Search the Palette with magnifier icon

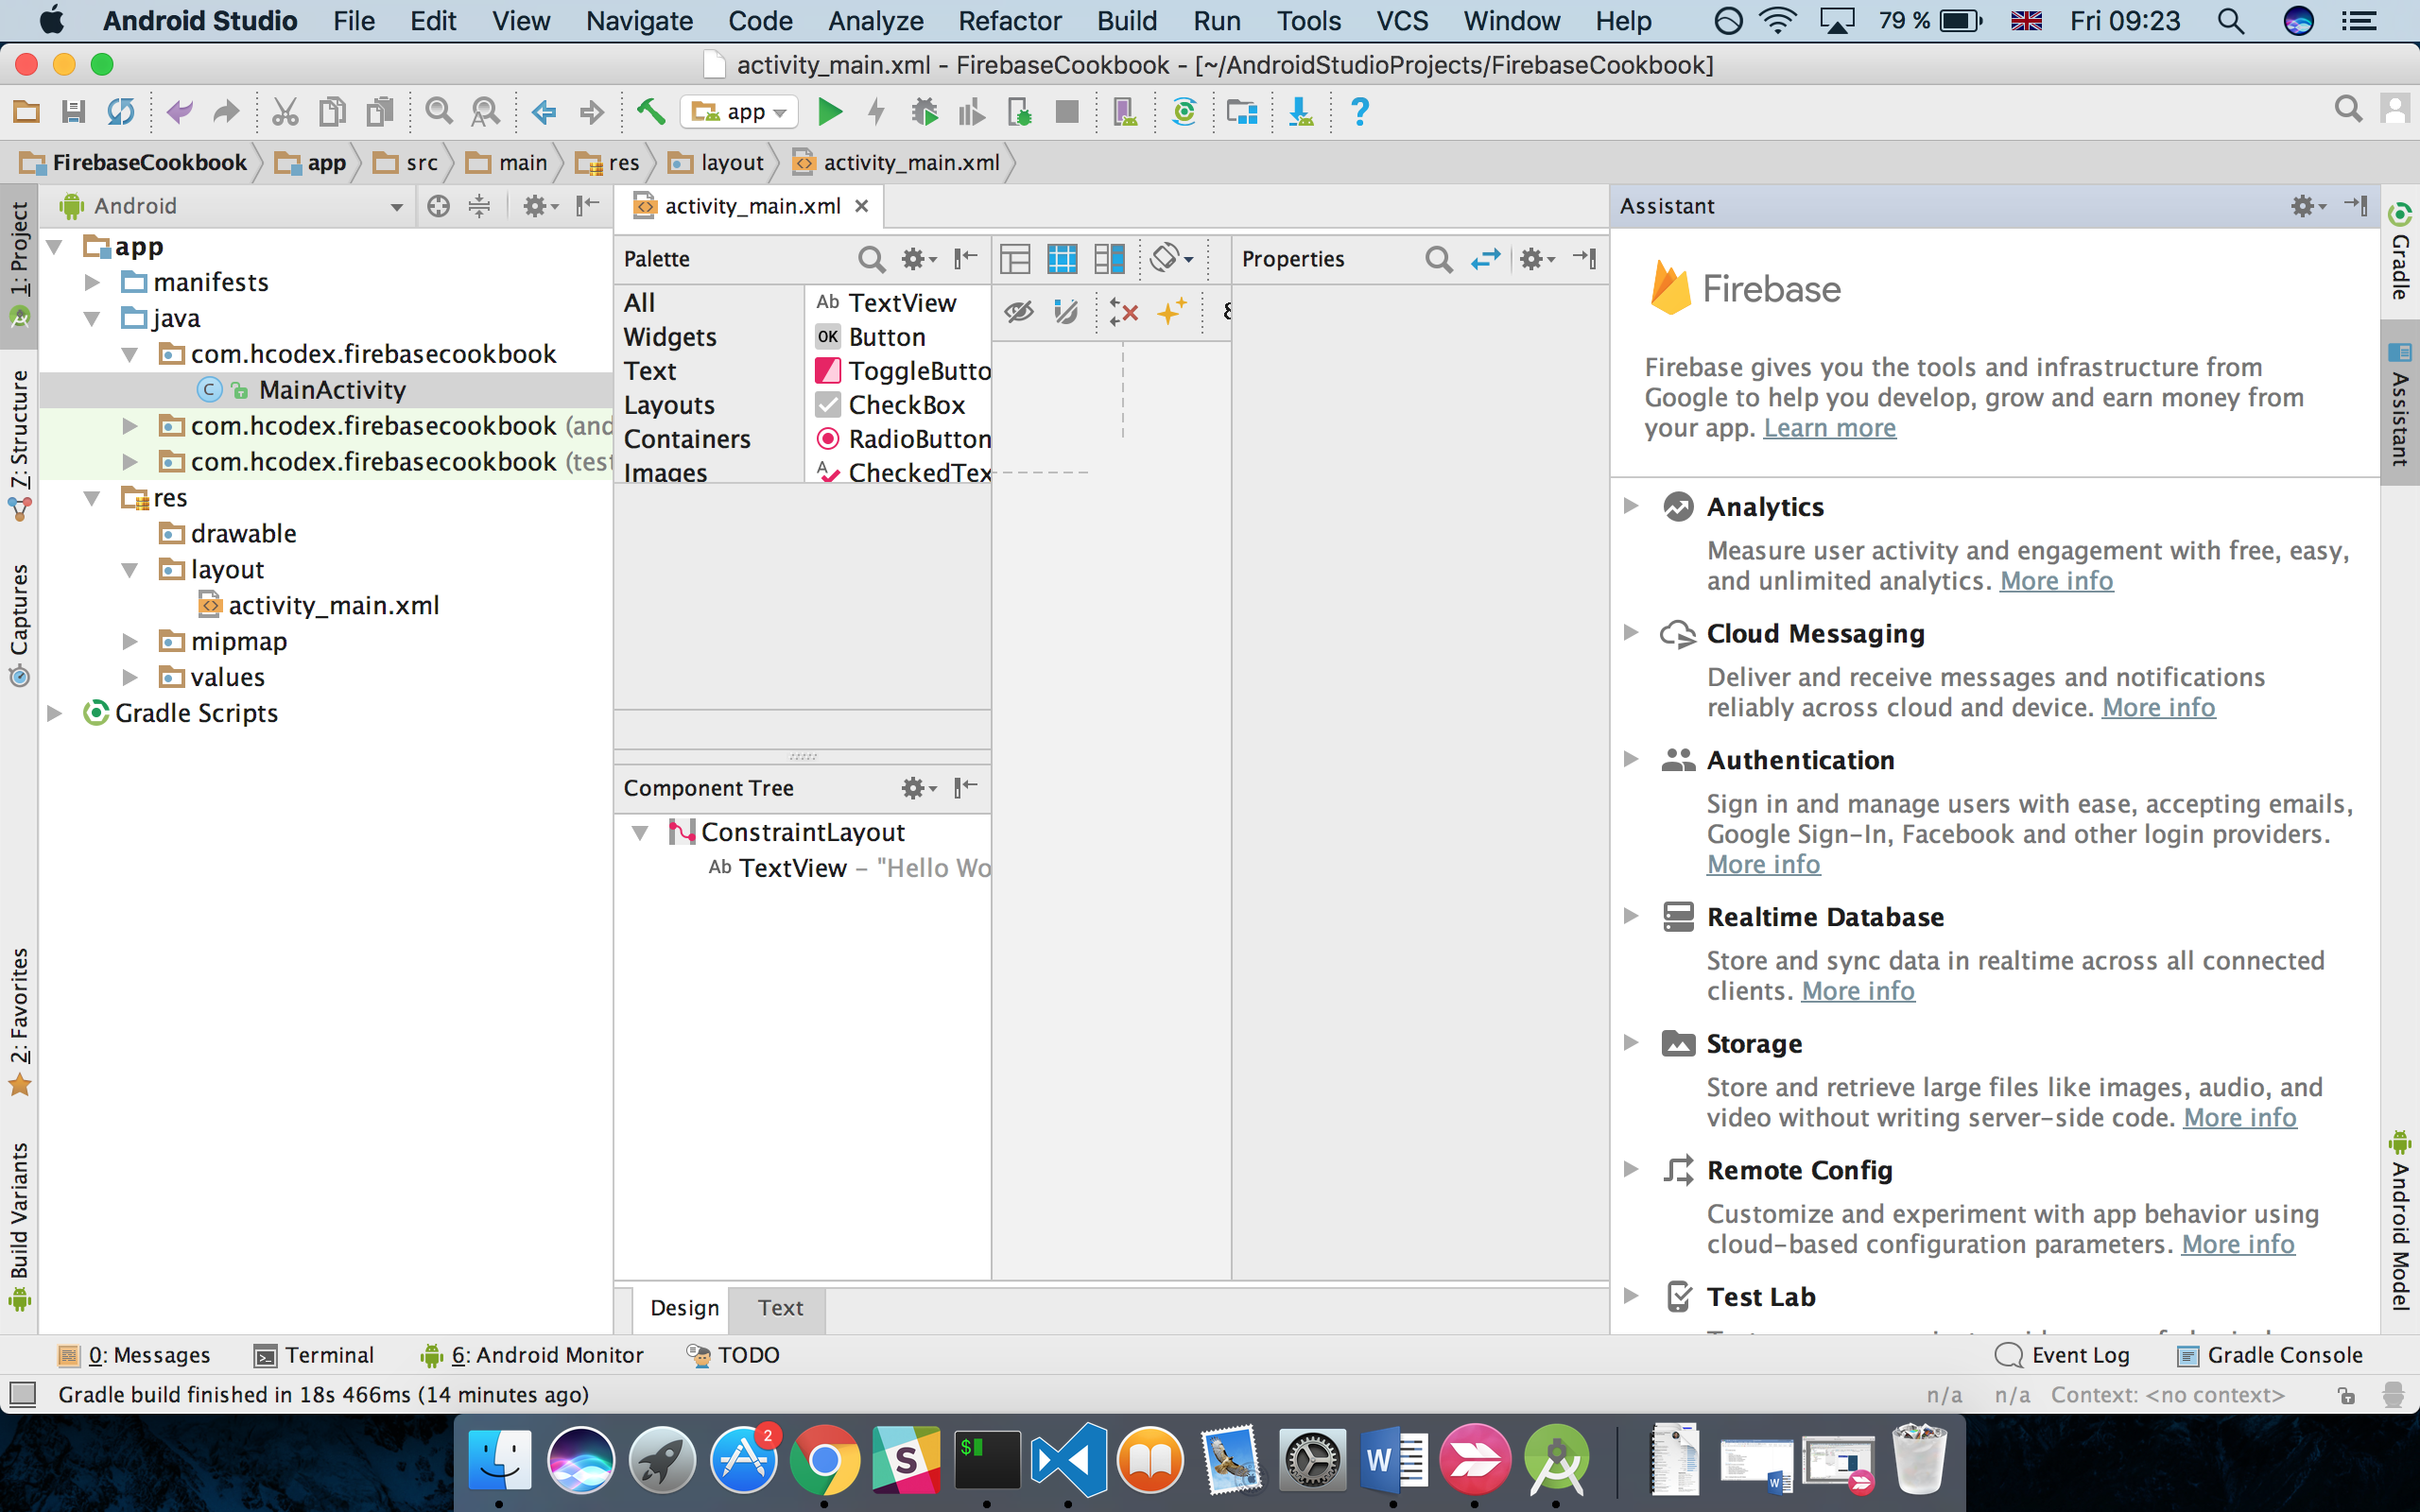point(871,259)
